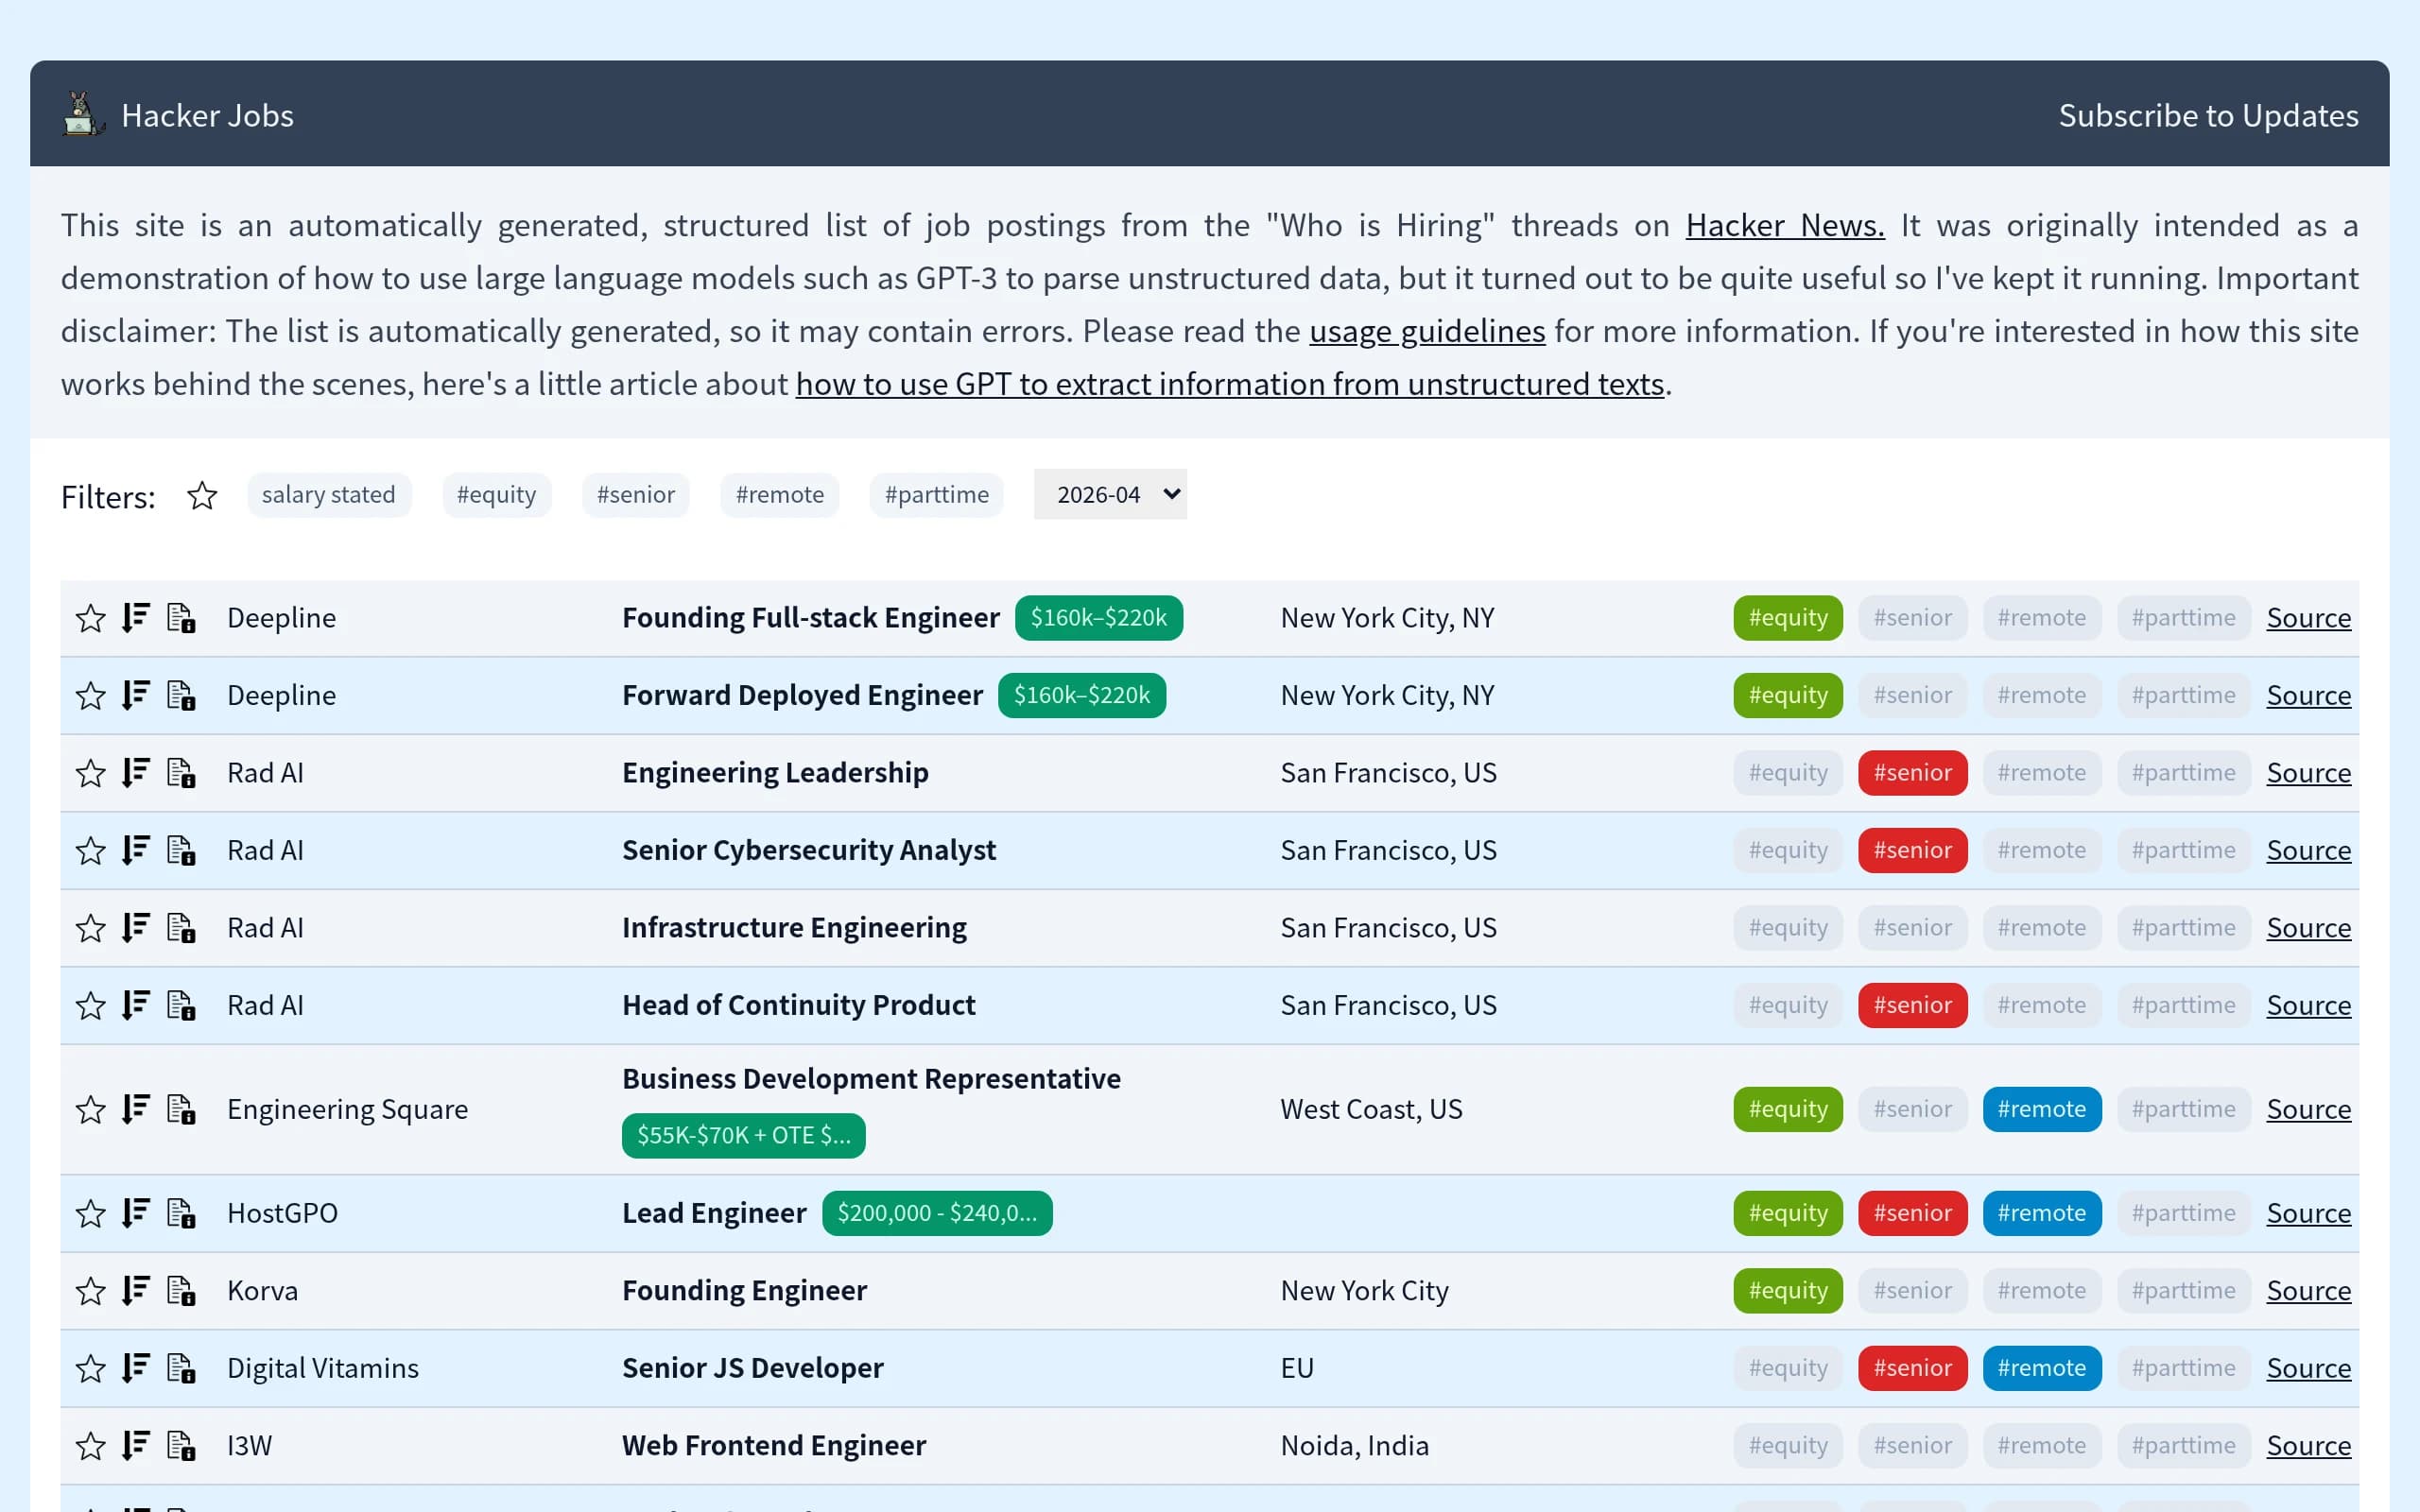Click the Hacker Jobs site title
This screenshot has height=1512, width=2420.
pyautogui.click(x=208, y=115)
